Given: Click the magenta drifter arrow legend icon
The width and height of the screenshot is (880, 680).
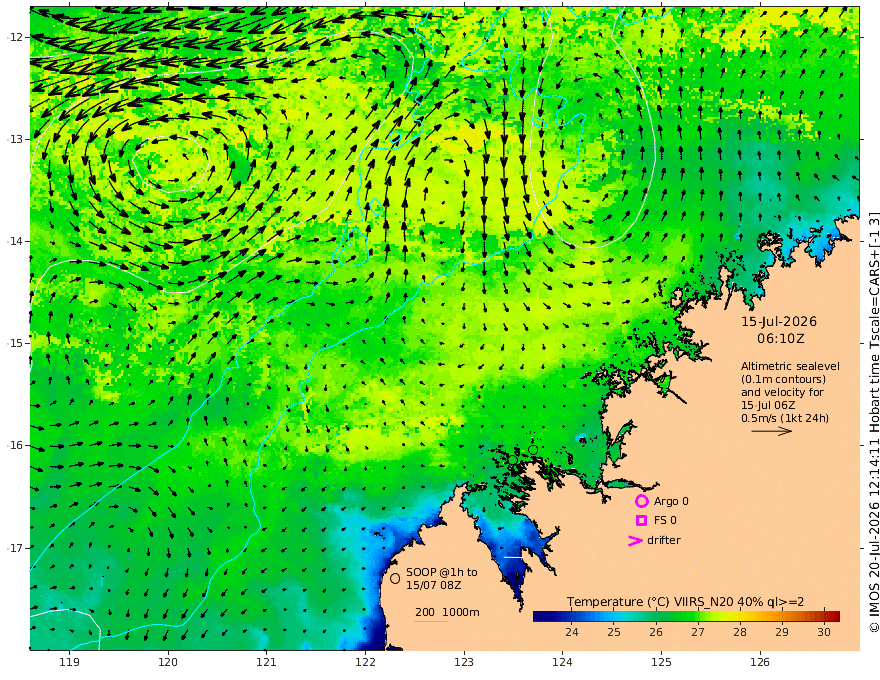Looking at the screenshot, I should tap(635, 541).
